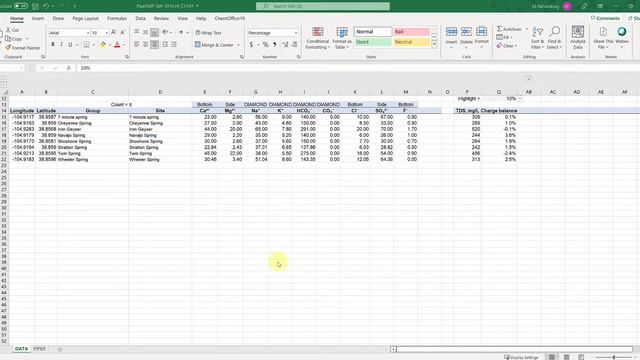Increase the indent

(174, 44)
